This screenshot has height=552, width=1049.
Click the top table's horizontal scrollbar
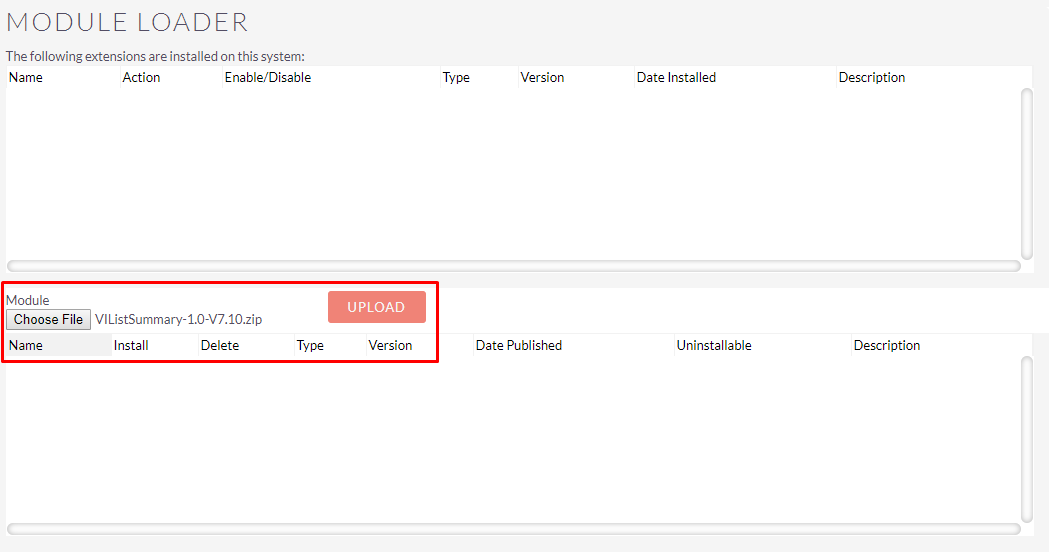coord(514,266)
